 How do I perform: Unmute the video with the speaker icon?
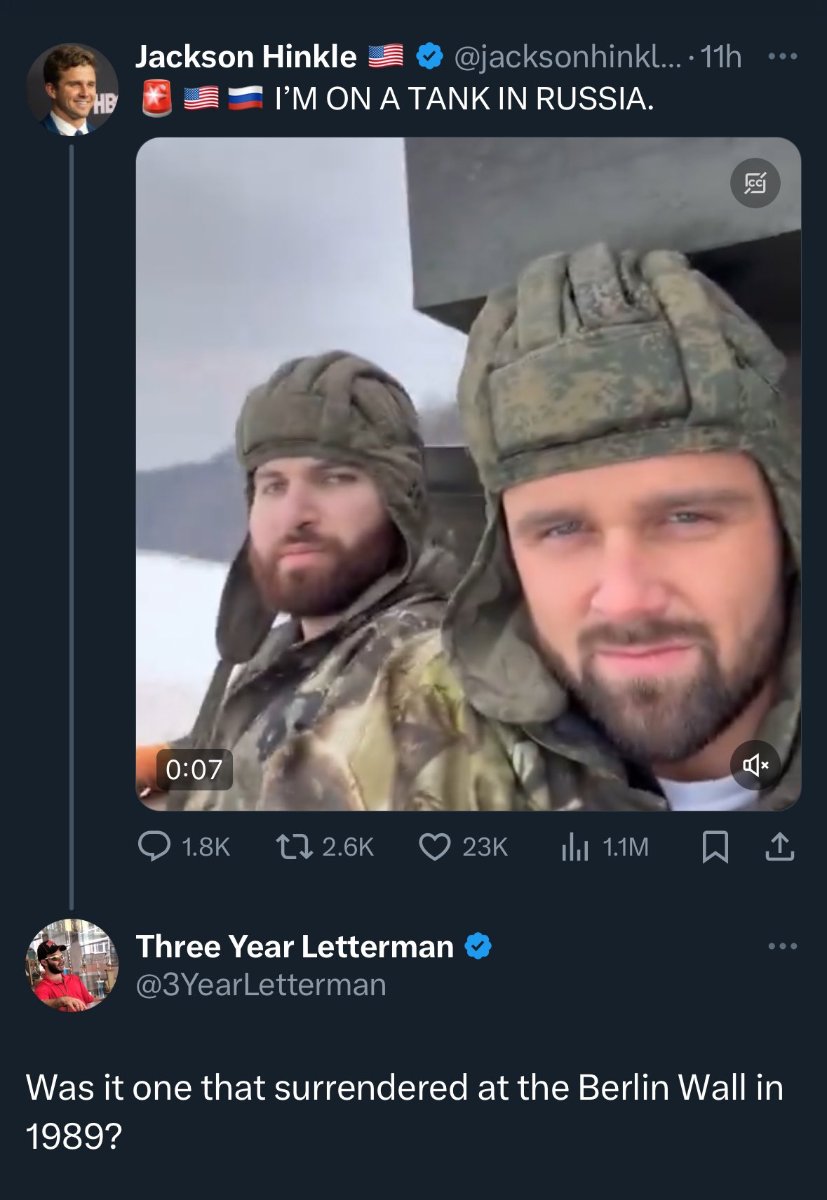(x=755, y=766)
